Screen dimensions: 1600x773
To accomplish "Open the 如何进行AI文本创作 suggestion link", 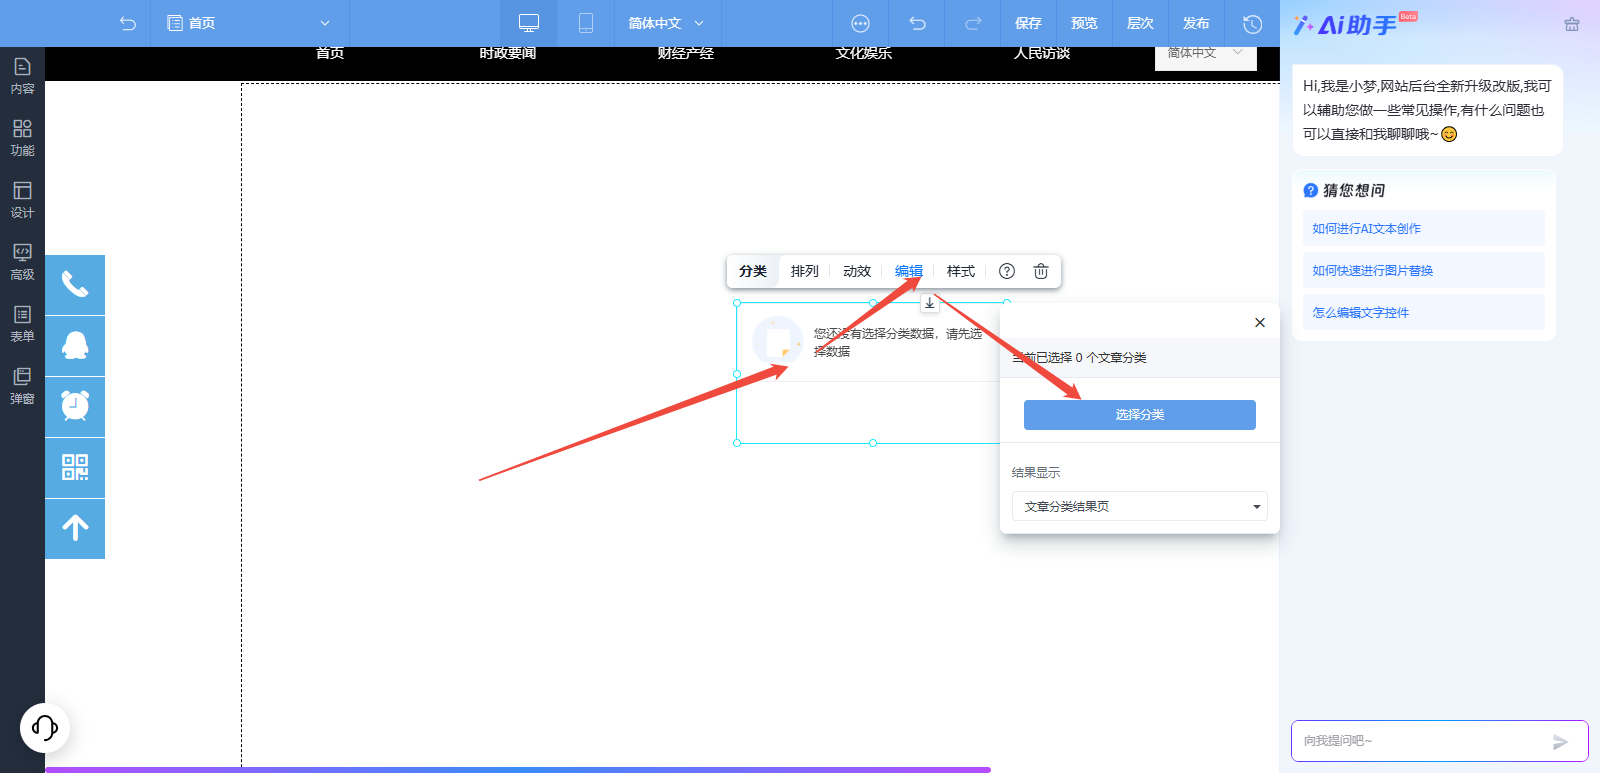I will coord(1366,229).
